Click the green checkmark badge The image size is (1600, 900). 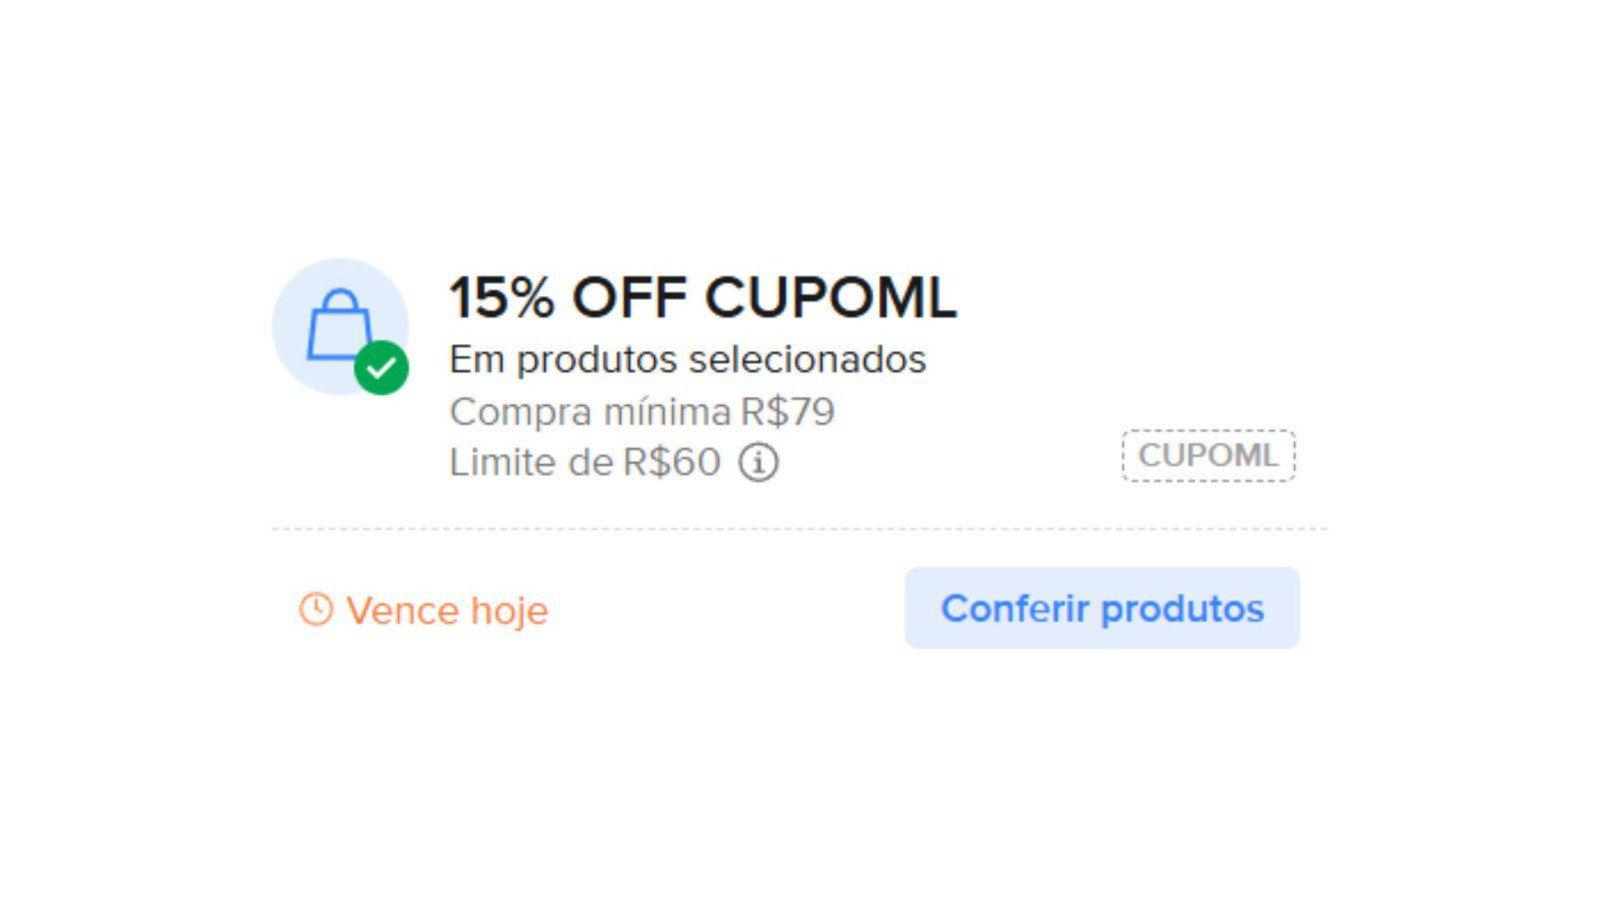coord(381,368)
